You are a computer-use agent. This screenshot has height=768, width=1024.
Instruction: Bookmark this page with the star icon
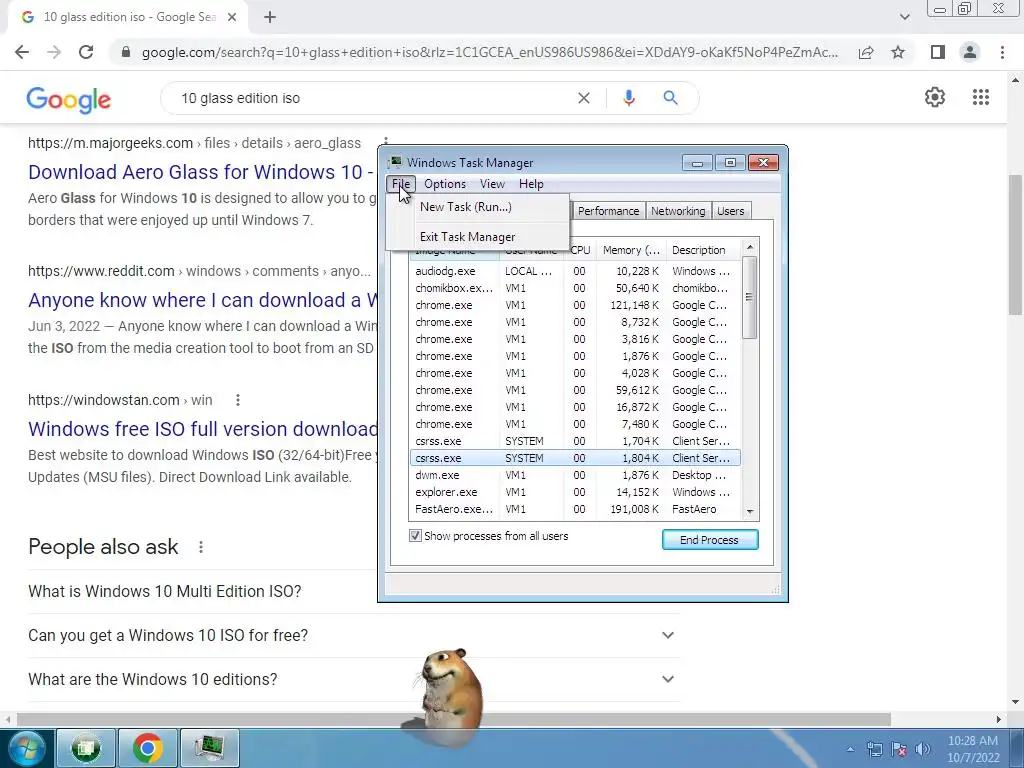898,52
